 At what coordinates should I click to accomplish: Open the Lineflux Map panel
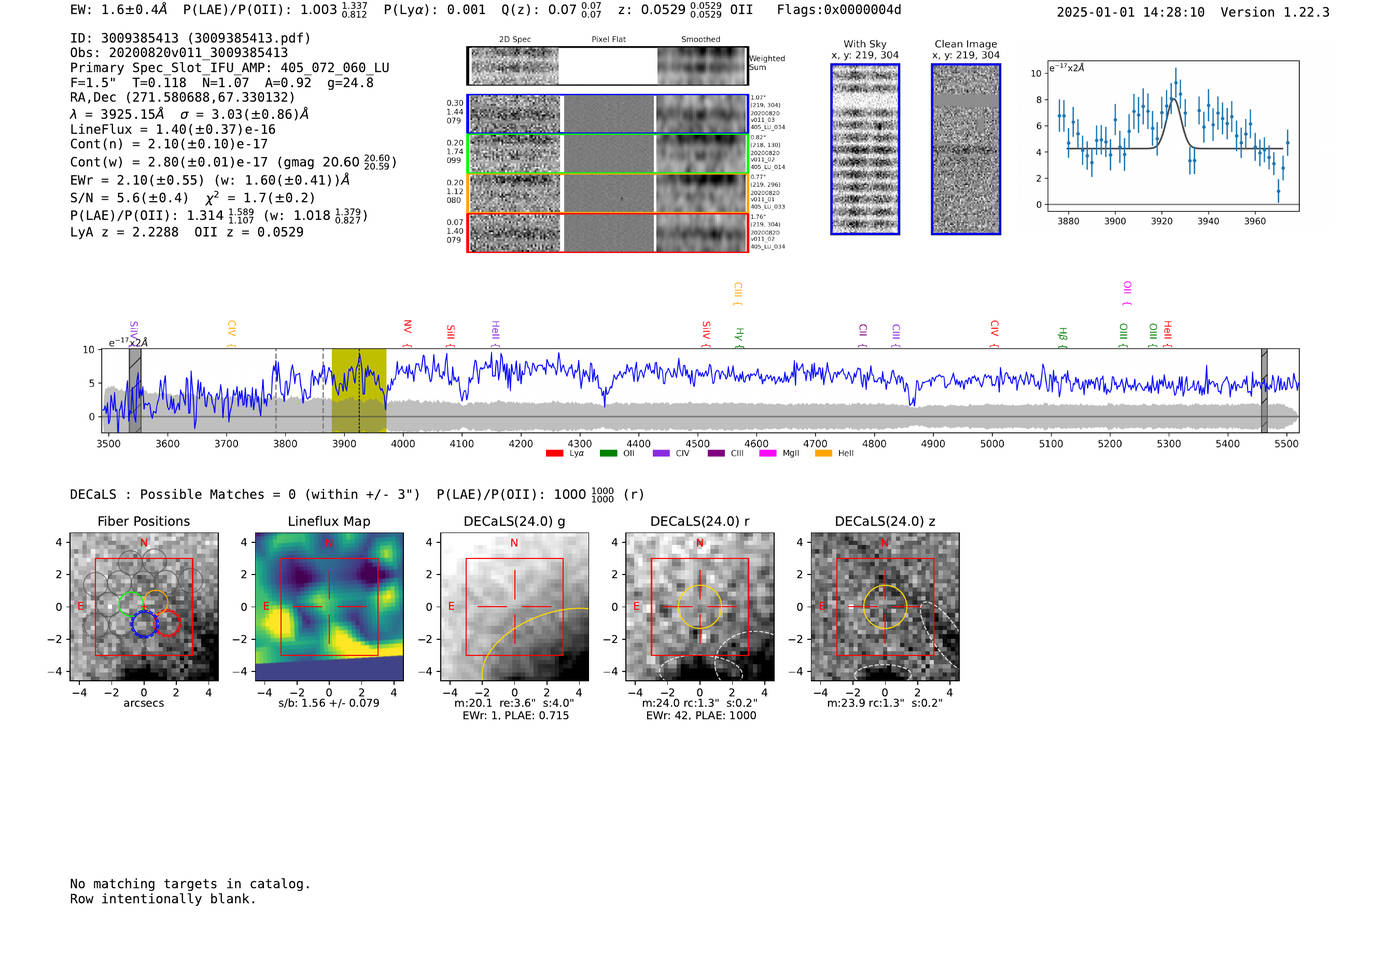pyautogui.click(x=329, y=606)
